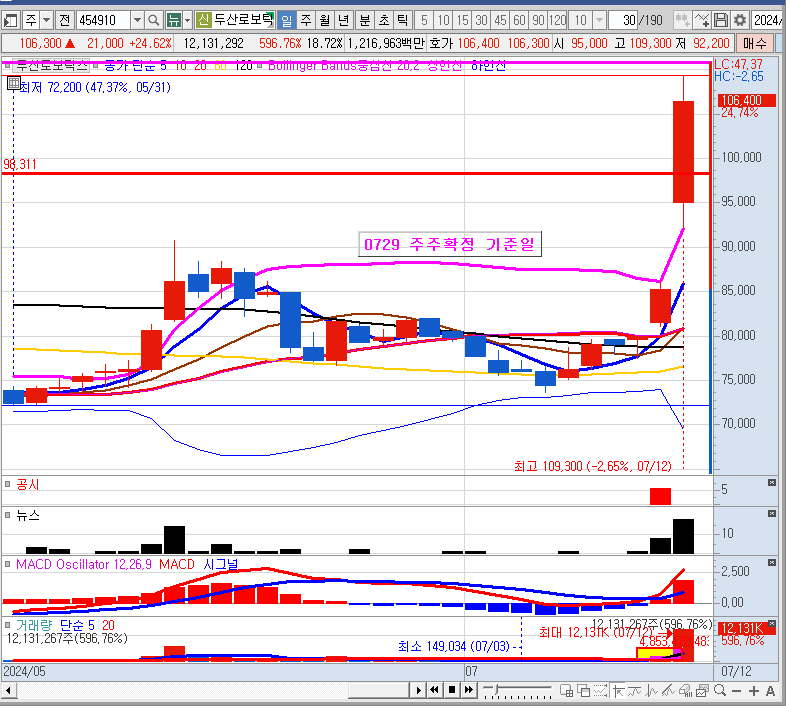
Task: Click the stock code input field 454910
Action: pyautogui.click(x=103, y=21)
